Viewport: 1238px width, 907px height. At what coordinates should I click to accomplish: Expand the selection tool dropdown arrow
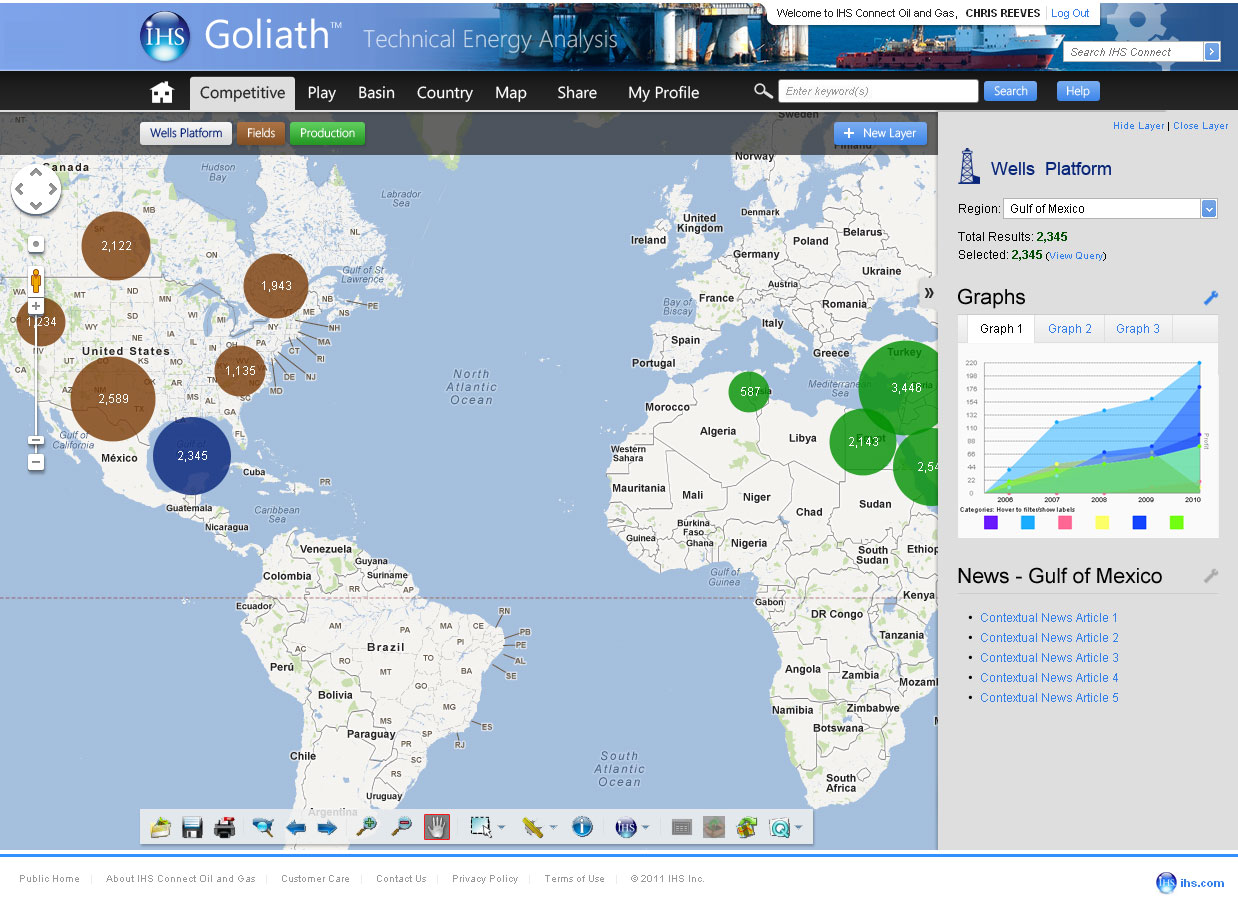[x=501, y=828]
